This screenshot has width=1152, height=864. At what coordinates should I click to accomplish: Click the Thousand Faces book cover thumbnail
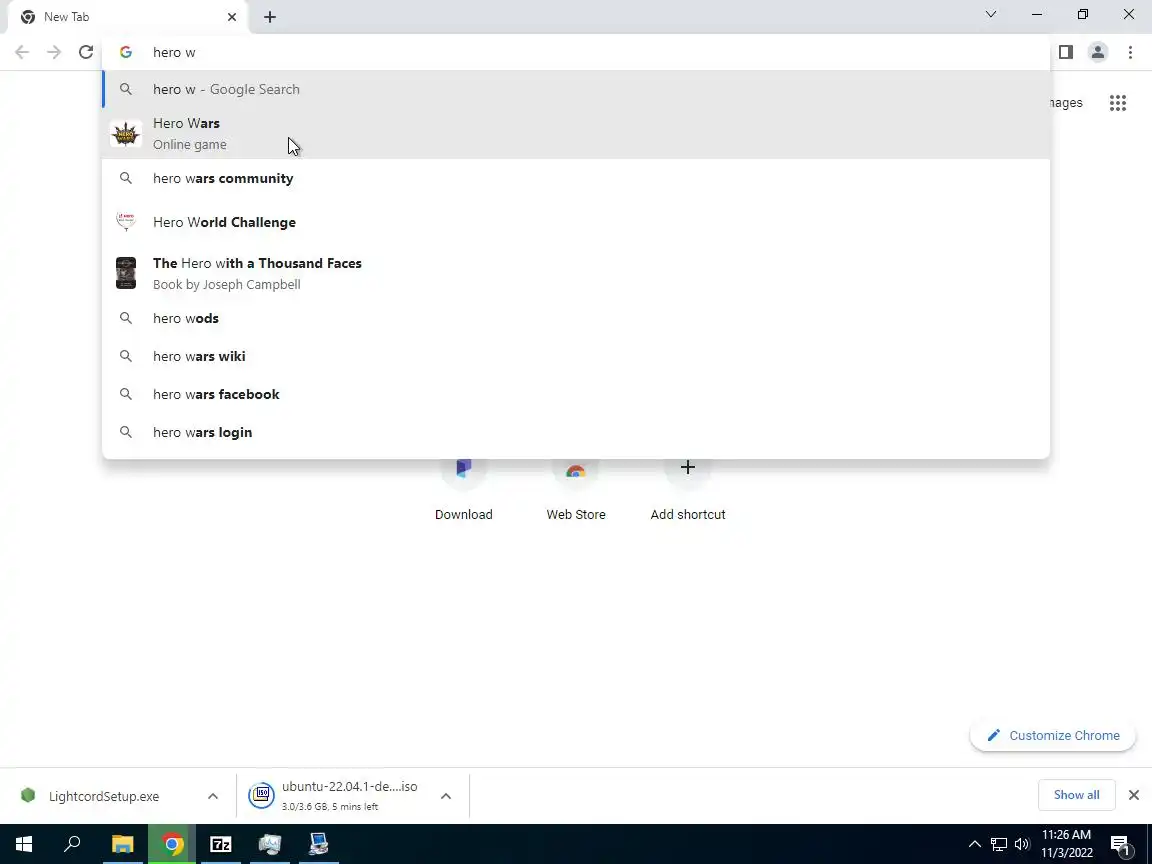click(x=126, y=273)
